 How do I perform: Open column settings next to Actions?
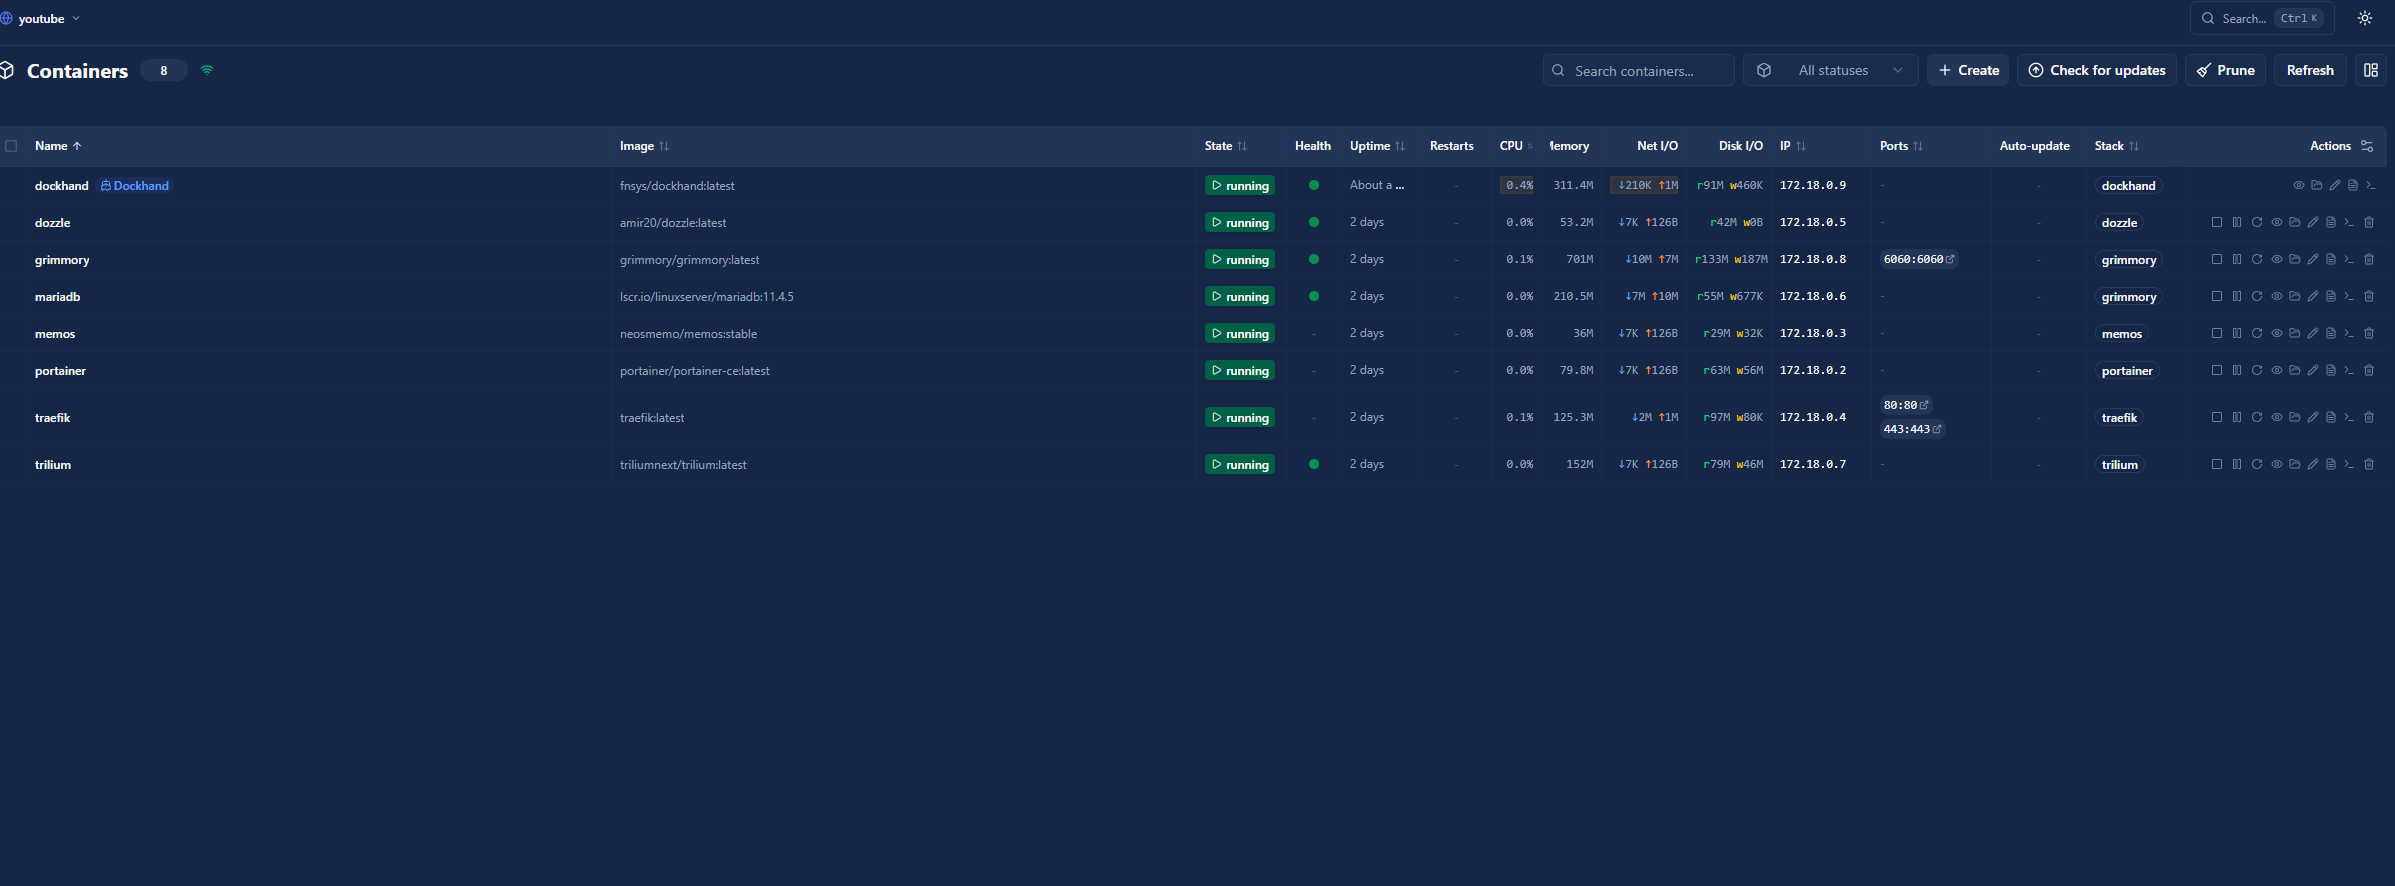pos(2367,146)
